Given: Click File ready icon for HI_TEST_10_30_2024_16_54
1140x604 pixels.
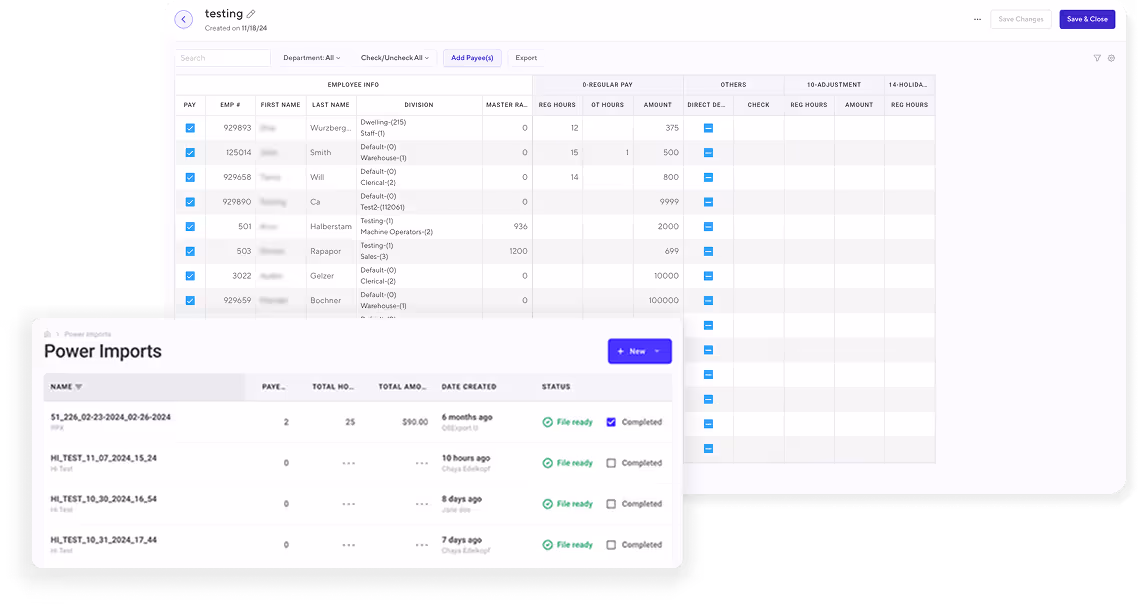Looking at the screenshot, I should [547, 504].
